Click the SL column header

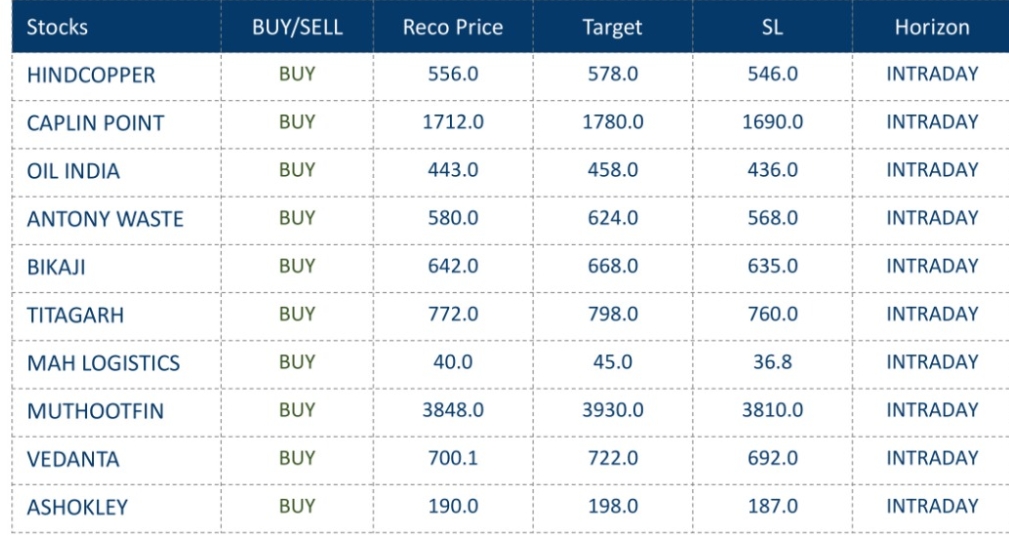point(772,27)
